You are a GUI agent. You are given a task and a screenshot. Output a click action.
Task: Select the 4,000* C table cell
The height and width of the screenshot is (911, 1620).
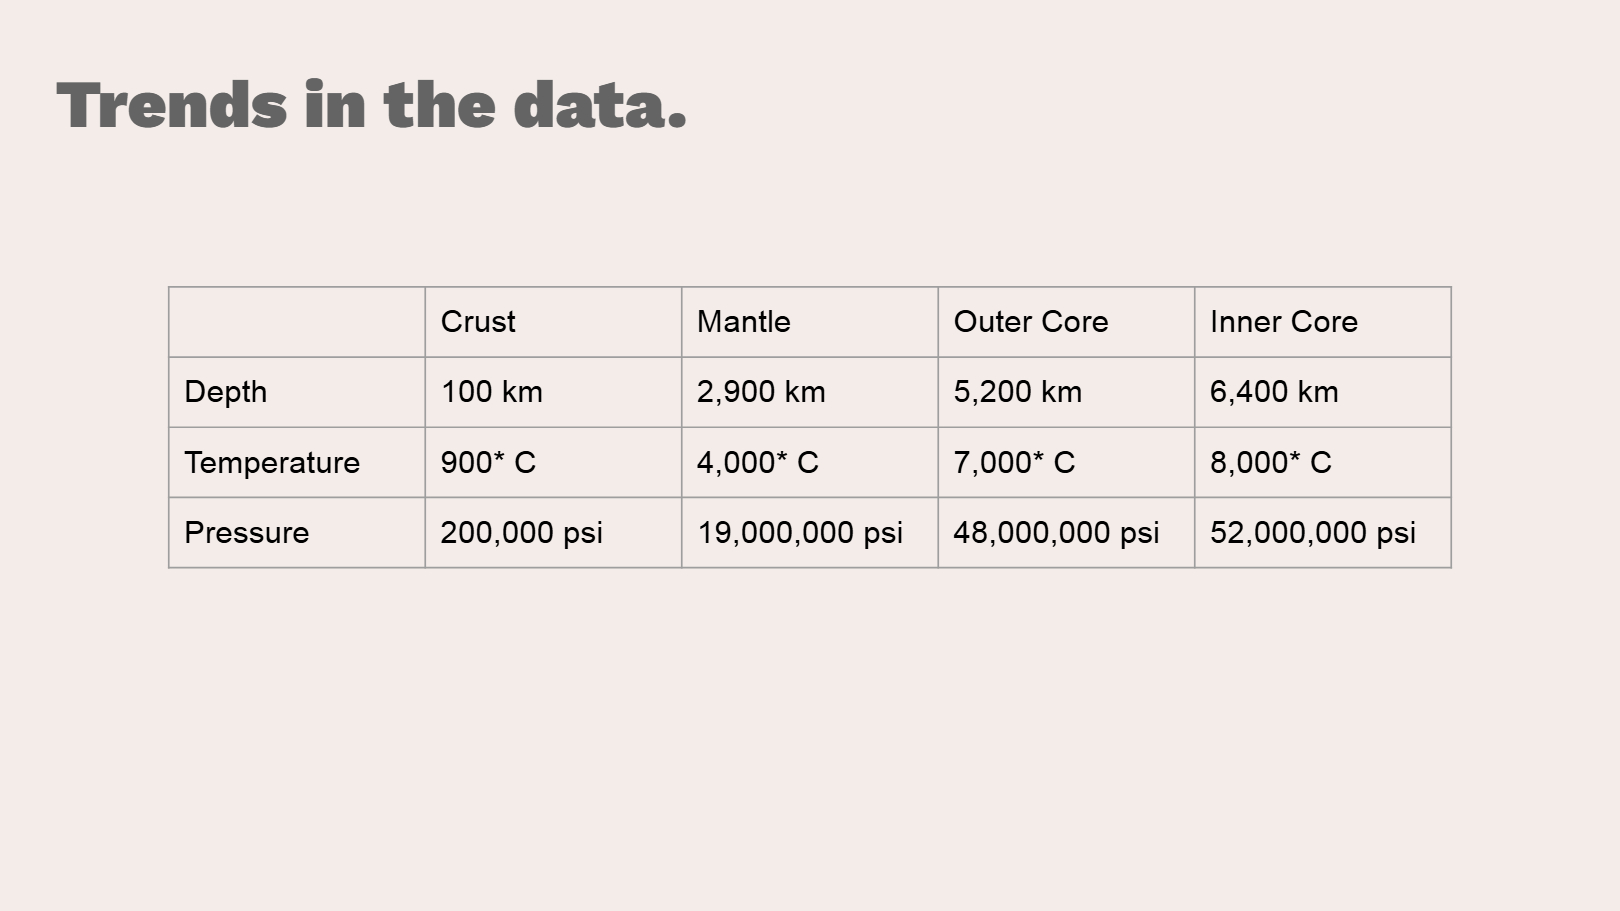[809, 462]
